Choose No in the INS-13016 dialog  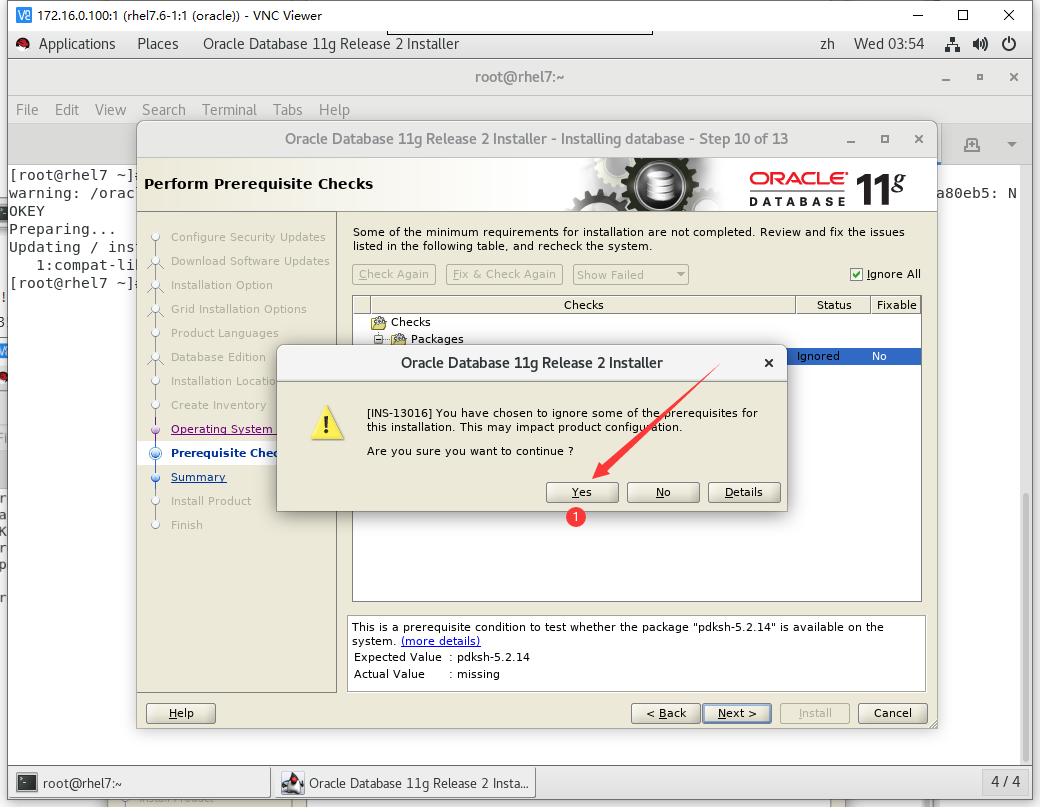[x=663, y=492]
